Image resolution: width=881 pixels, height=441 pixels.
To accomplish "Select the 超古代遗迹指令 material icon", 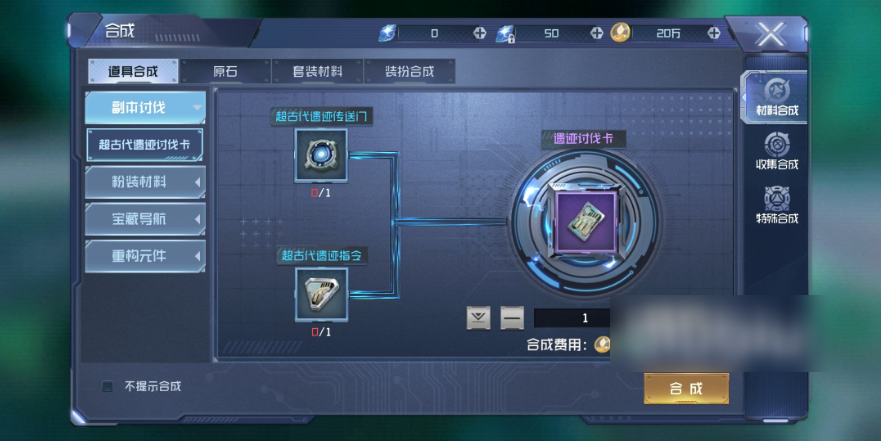I will [321, 294].
